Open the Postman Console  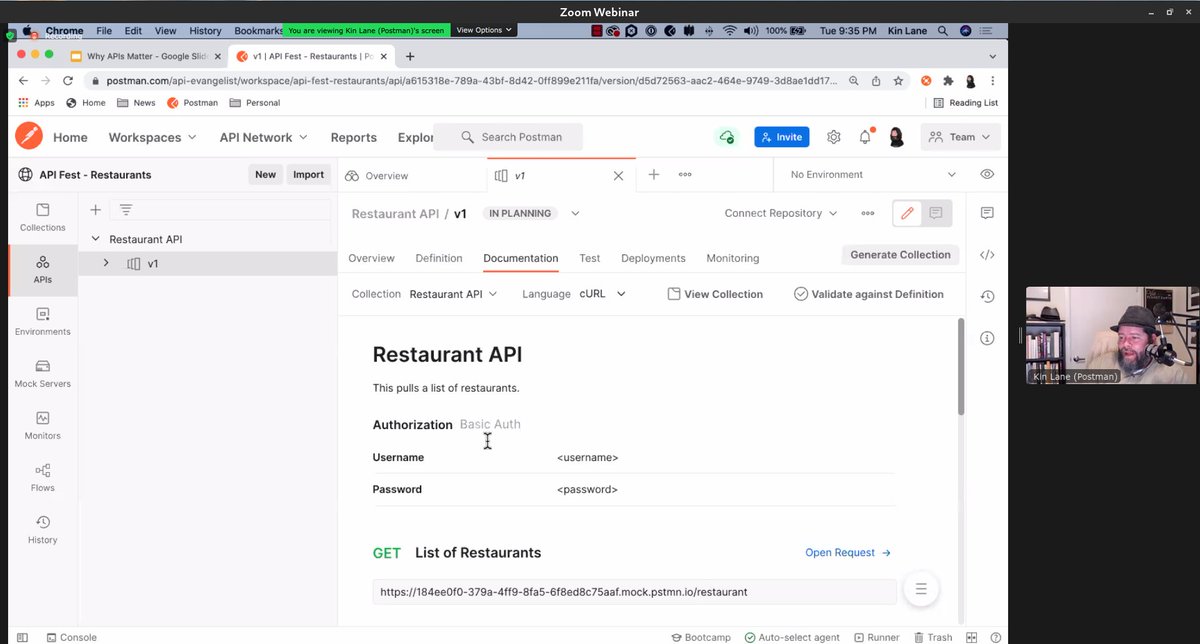click(72, 637)
